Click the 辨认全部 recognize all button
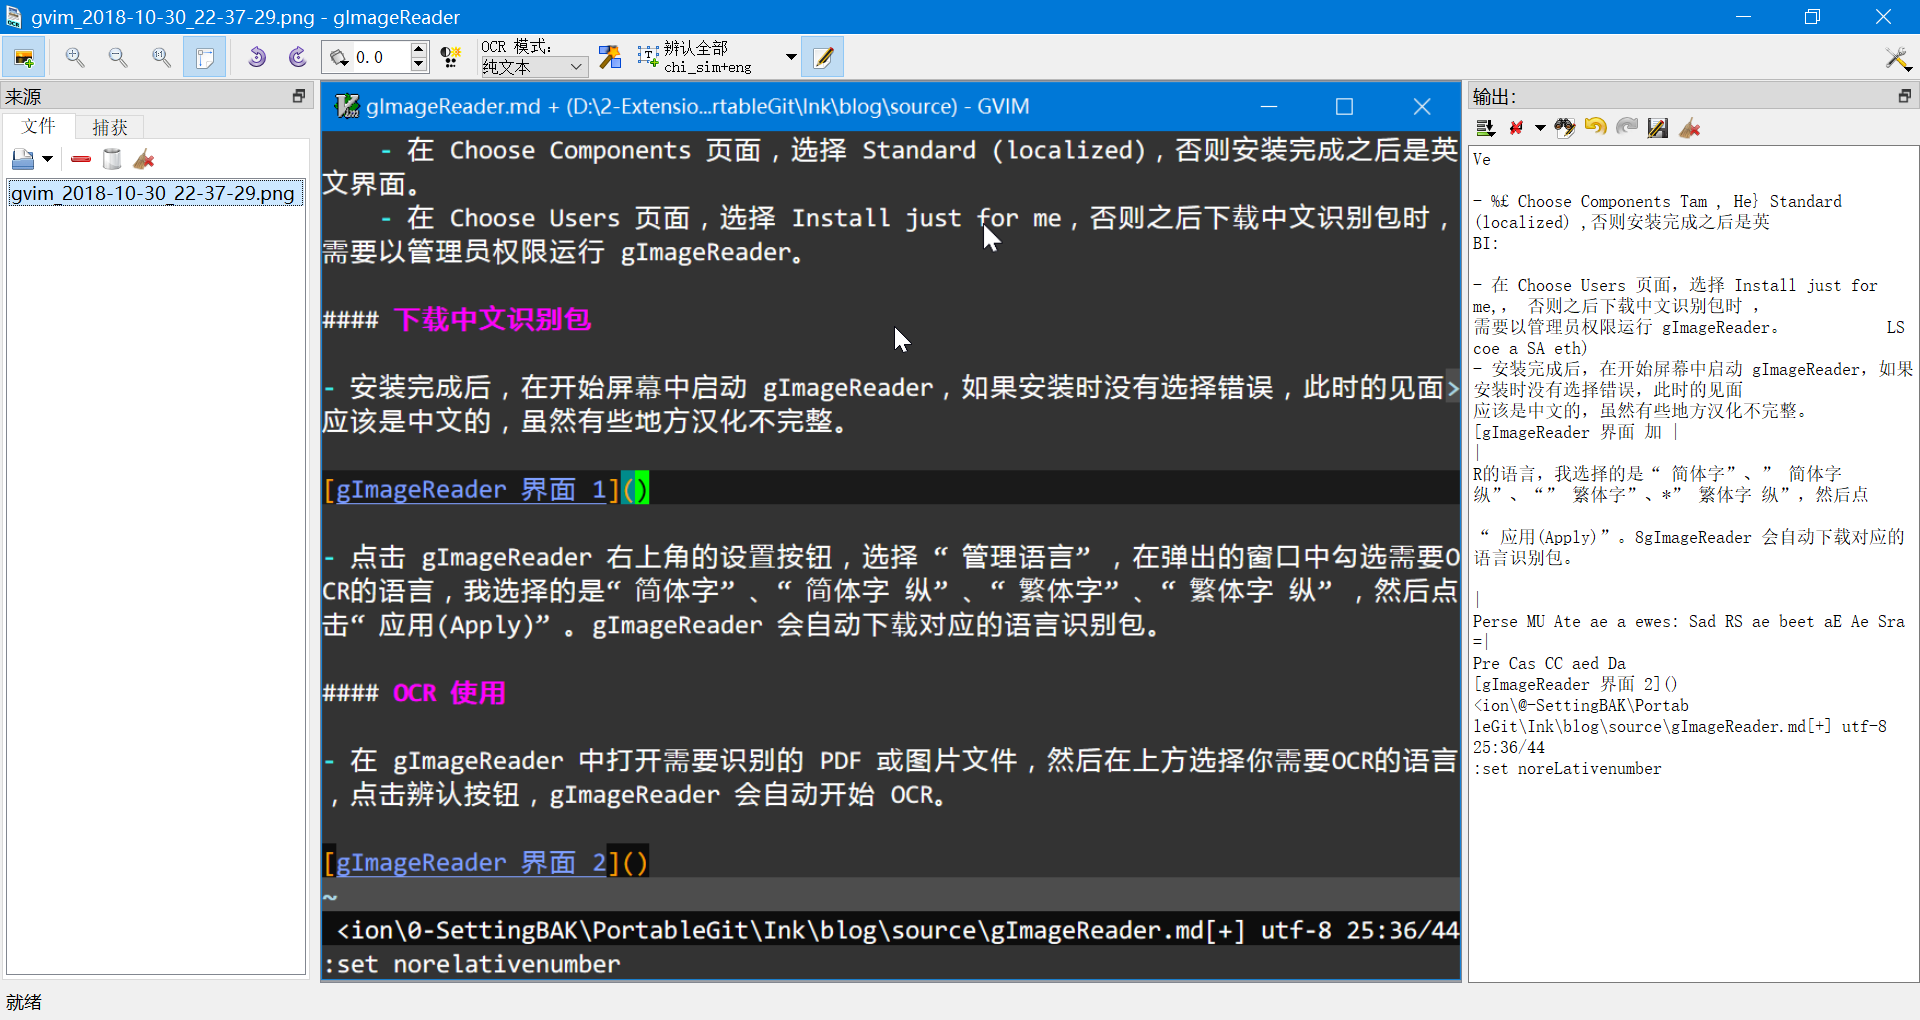This screenshot has width=1920, height=1020. [700, 56]
